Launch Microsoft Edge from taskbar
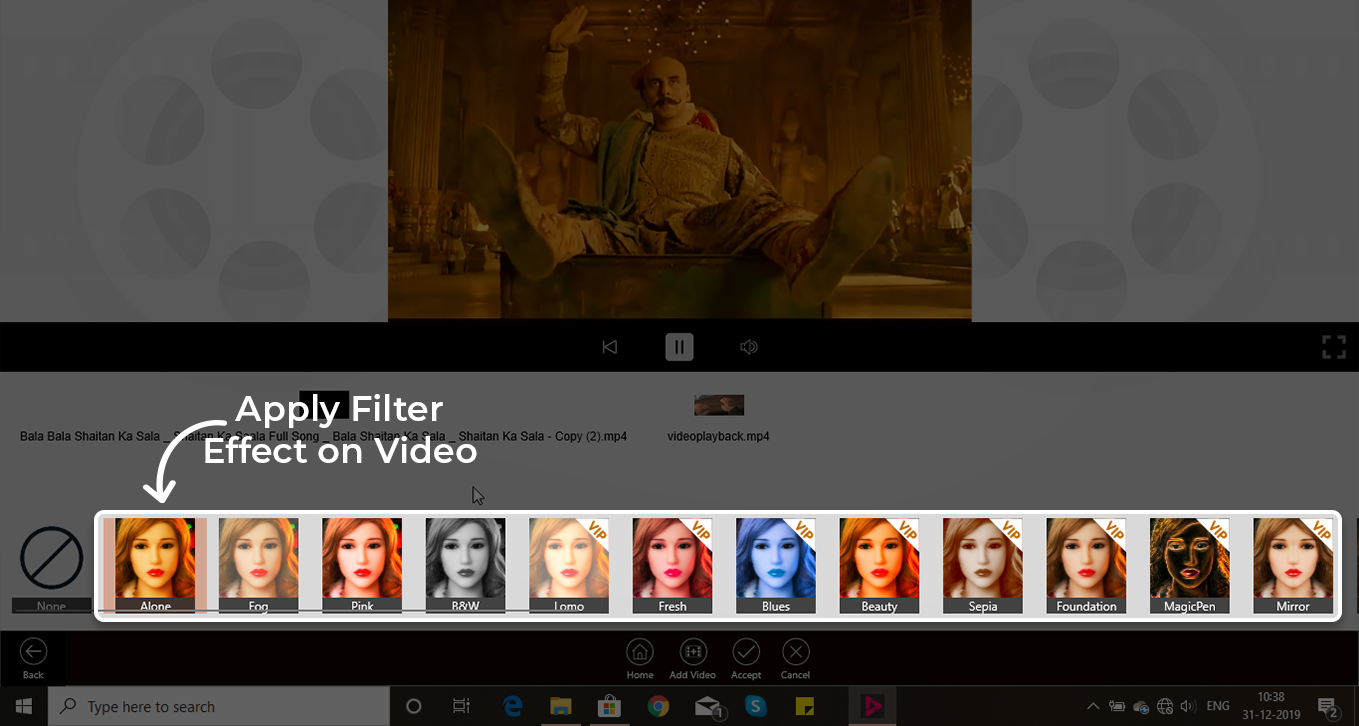Viewport: 1359px width, 726px height. pos(513,706)
